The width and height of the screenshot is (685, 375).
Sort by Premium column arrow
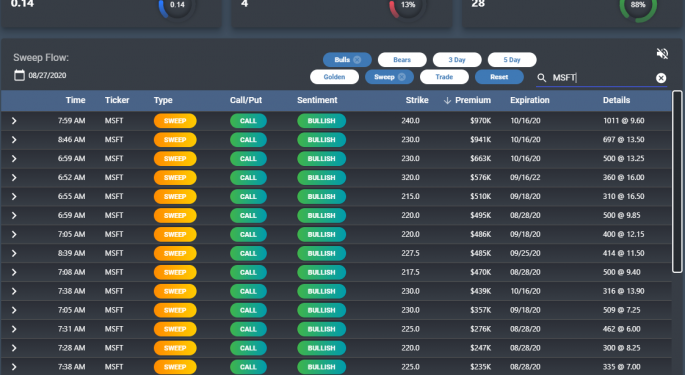point(447,101)
